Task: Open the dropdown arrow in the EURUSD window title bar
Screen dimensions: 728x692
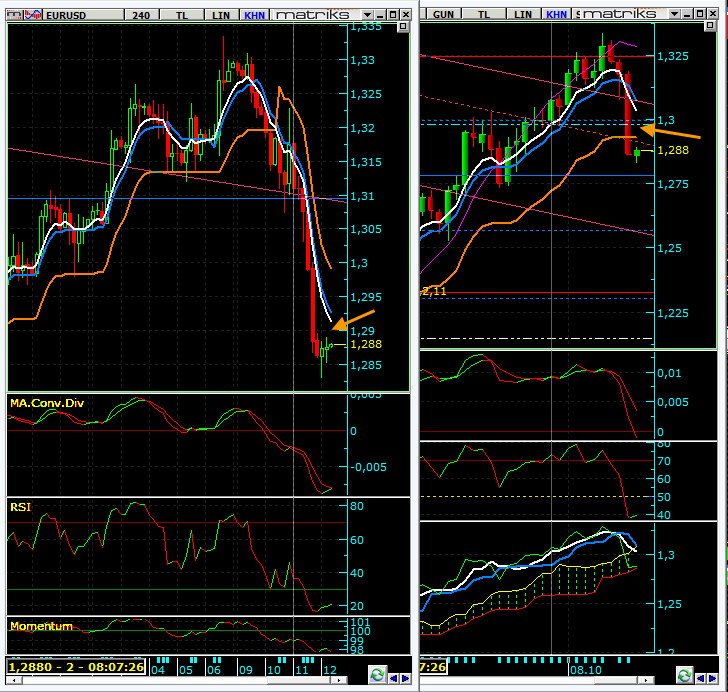Action: pyautogui.click(x=367, y=15)
